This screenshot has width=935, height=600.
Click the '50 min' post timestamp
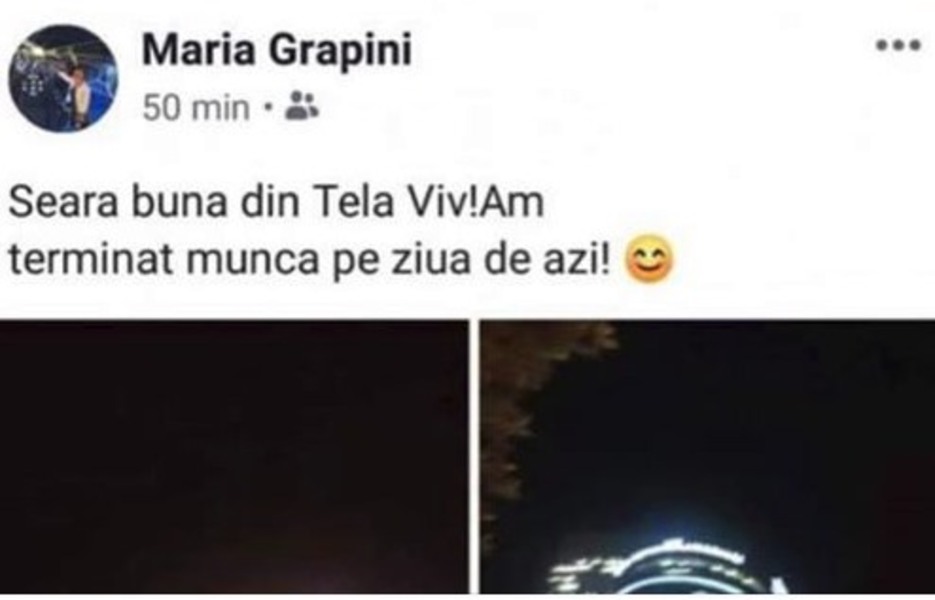[x=196, y=109]
